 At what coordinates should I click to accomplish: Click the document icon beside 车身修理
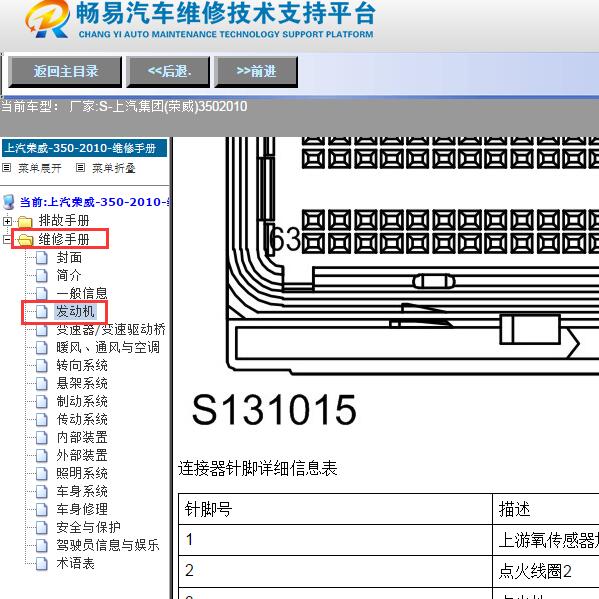(42, 509)
